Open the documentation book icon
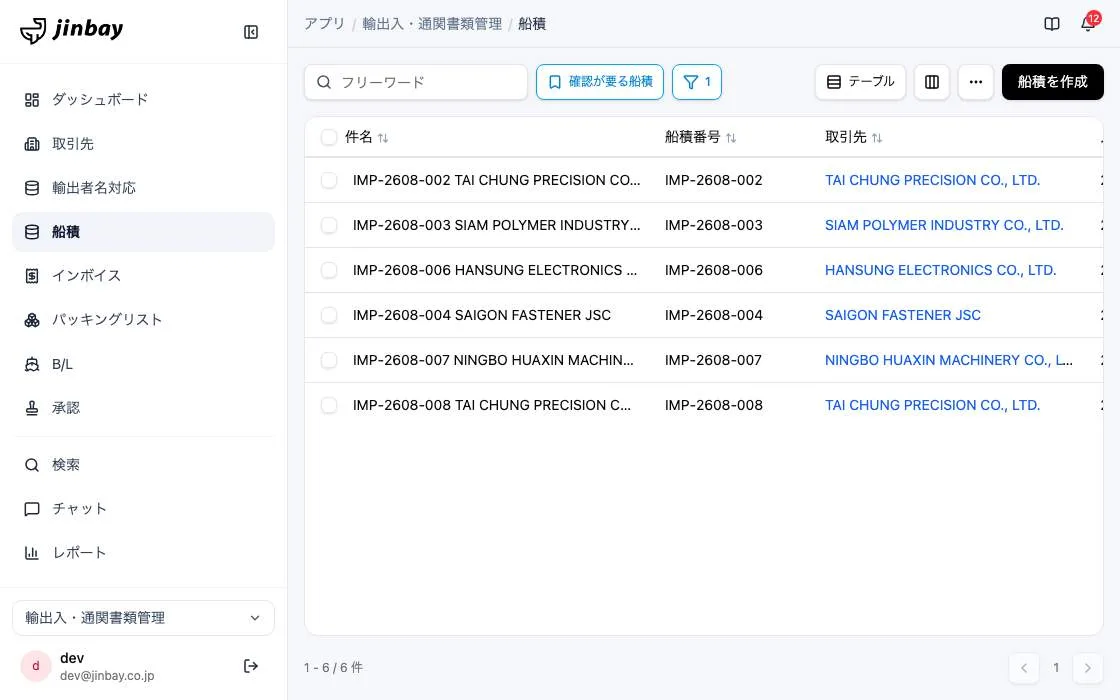Viewport: 1120px width, 700px height. [1051, 24]
